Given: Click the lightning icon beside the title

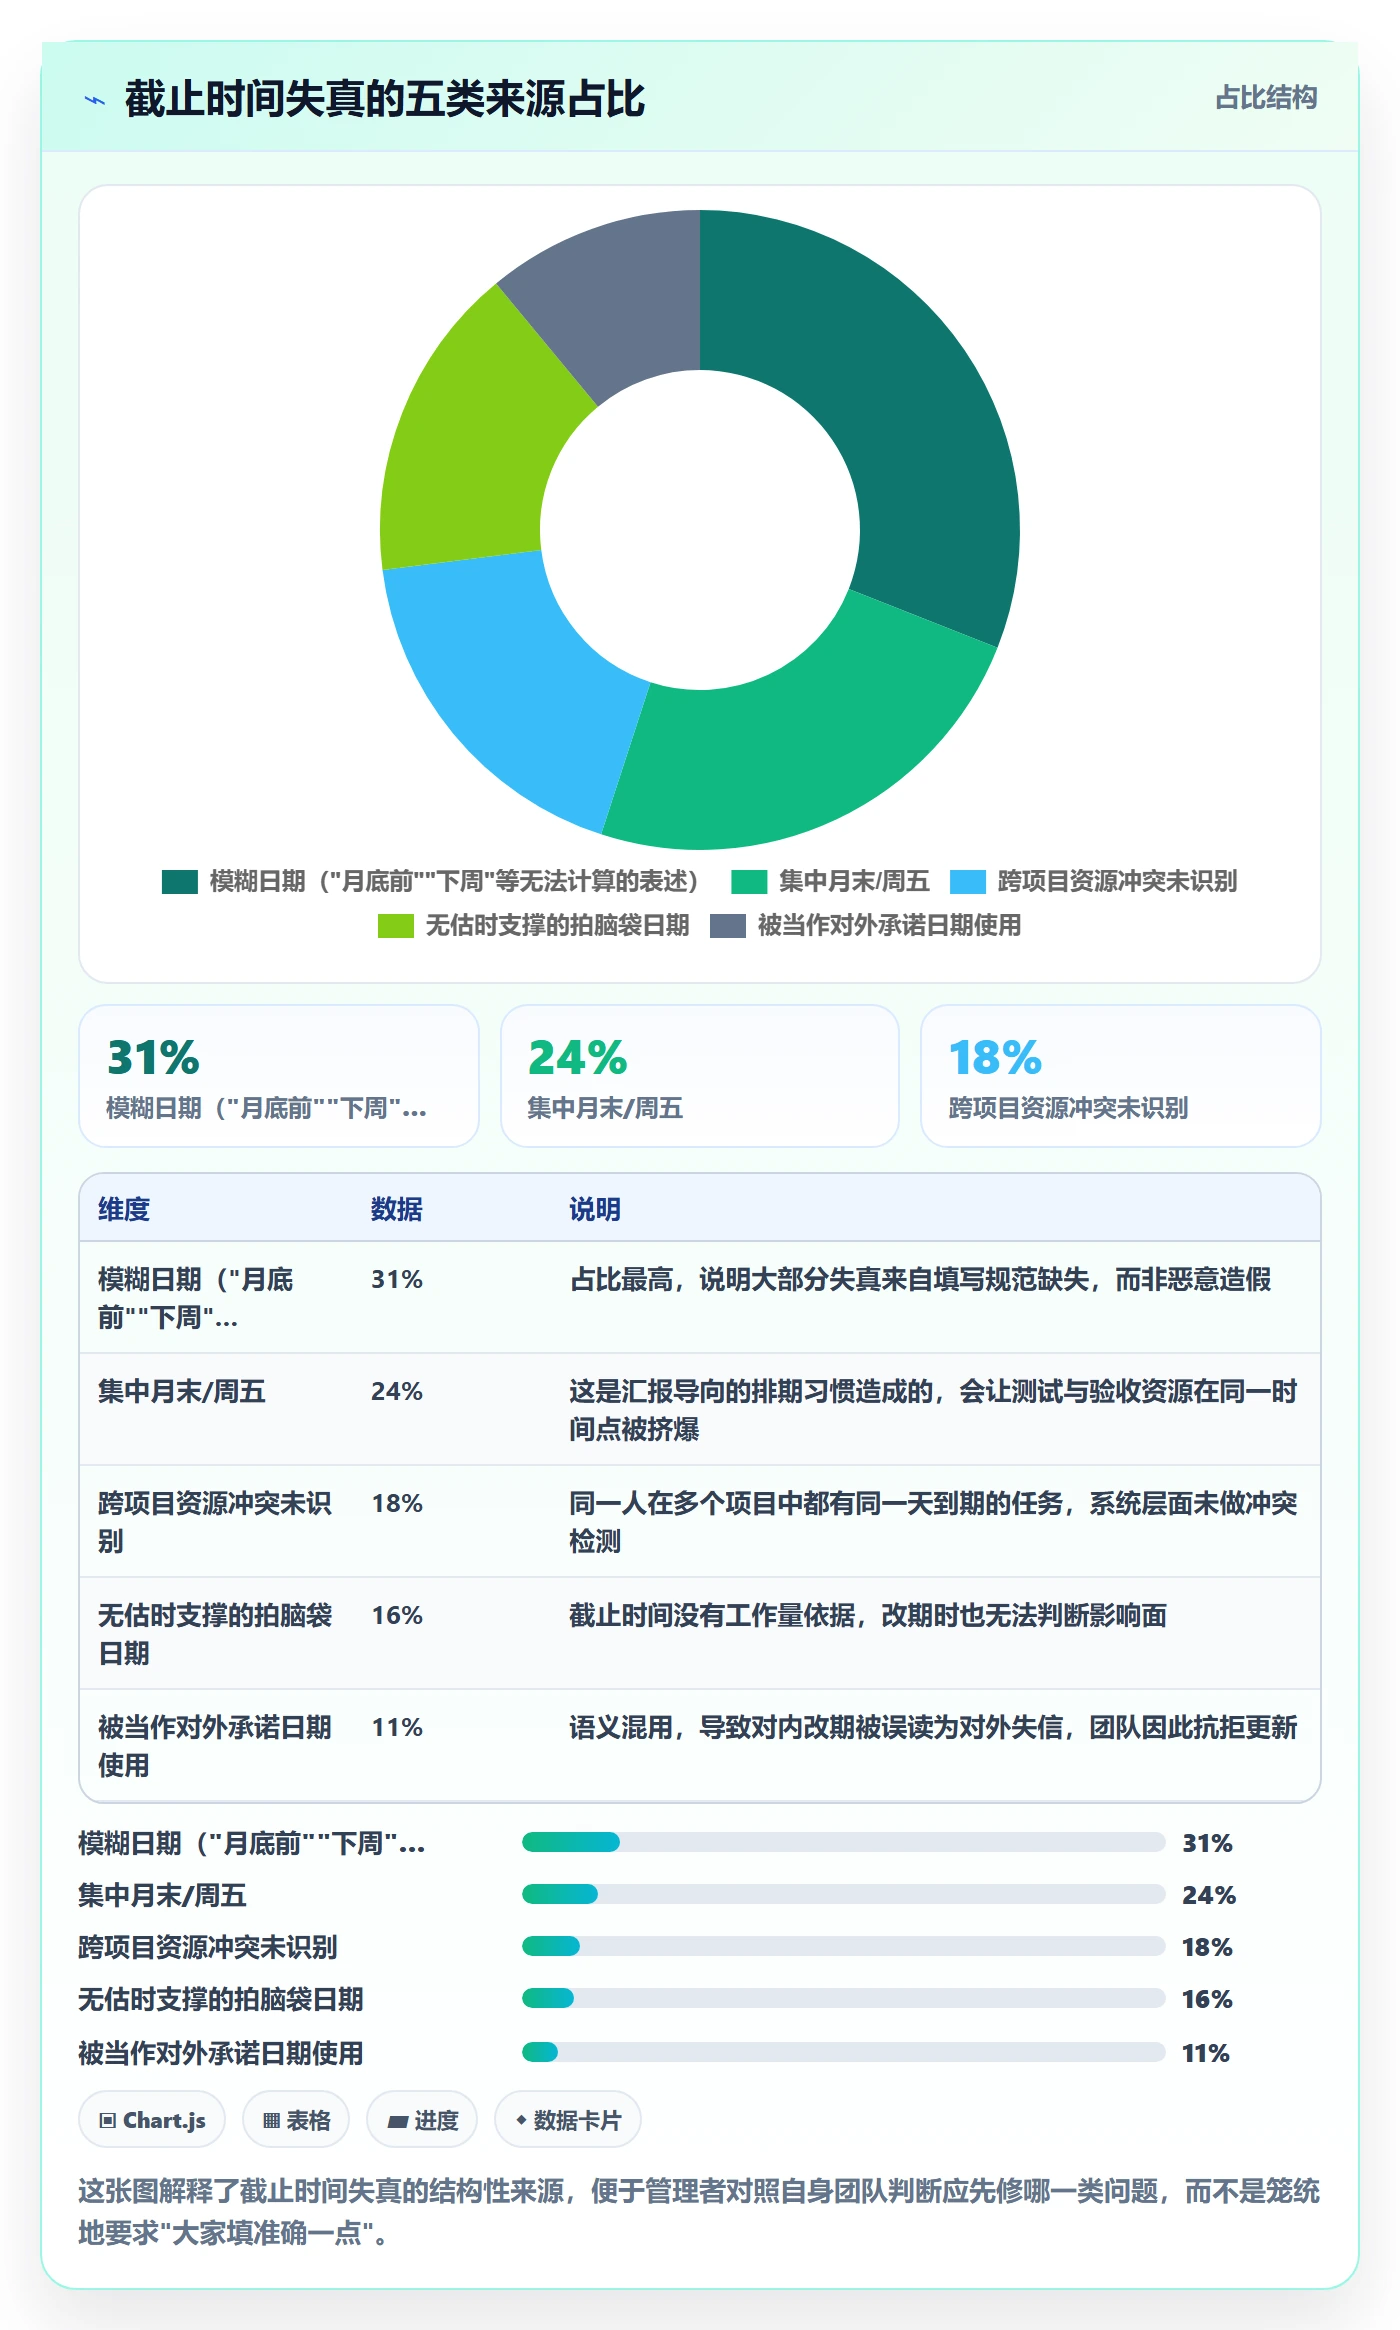Looking at the screenshot, I should [x=95, y=100].
